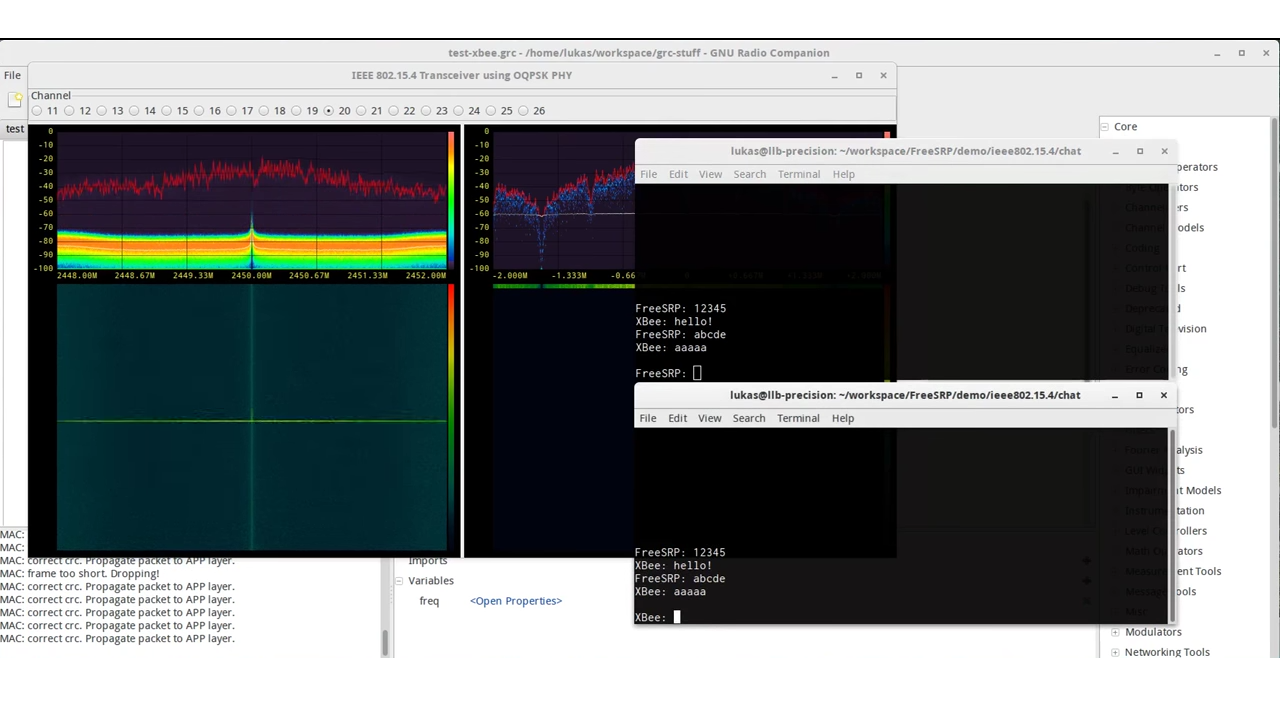Click the Open Properties link for freq
This screenshot has width=1280, height=720.
pyautogui.click(x=515, y=600)
